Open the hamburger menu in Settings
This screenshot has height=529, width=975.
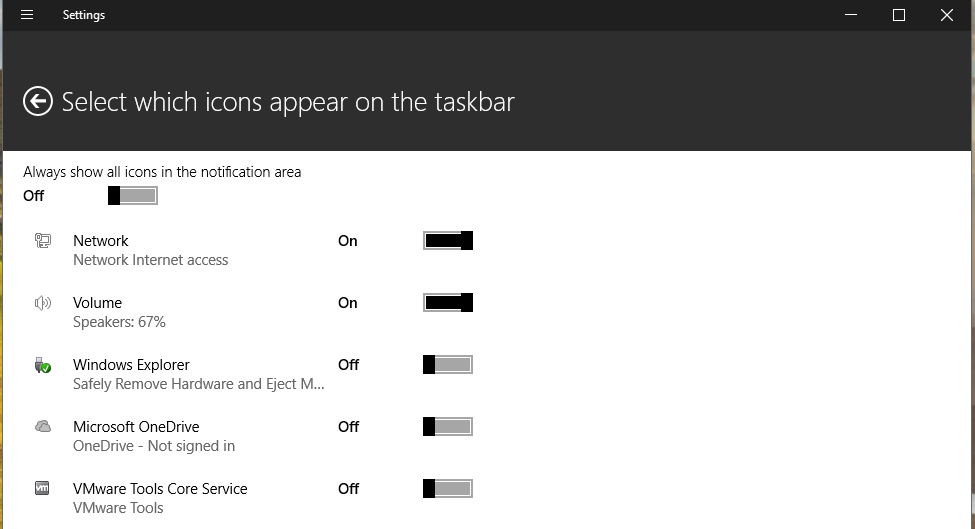27,15
